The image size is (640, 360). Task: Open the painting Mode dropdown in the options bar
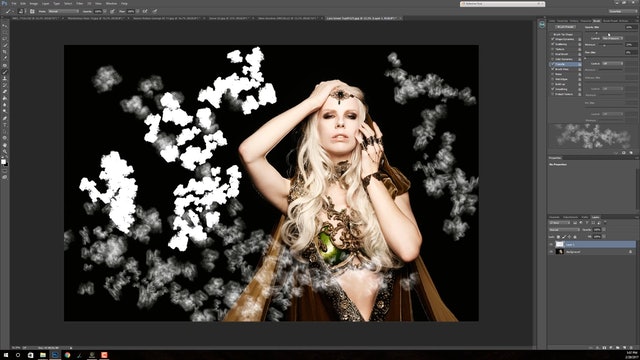pyautogui.click(x=63, y=11)
